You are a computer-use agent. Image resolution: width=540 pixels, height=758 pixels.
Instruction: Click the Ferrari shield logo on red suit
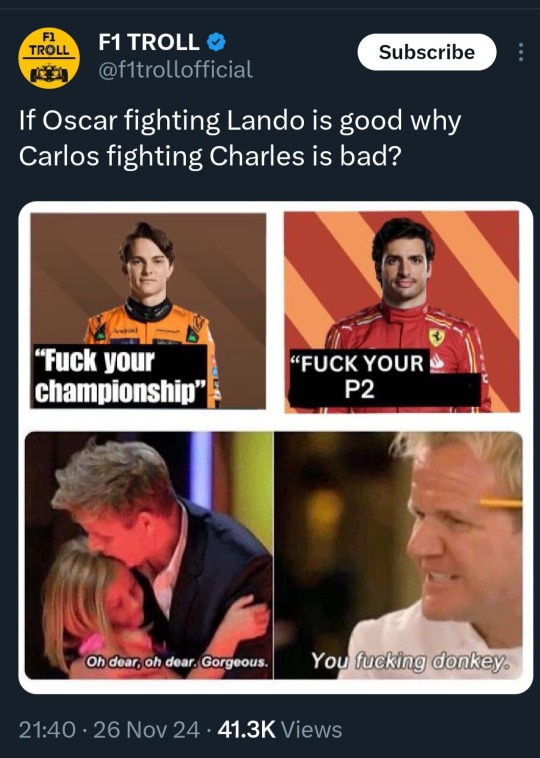[x=437, y=337]
